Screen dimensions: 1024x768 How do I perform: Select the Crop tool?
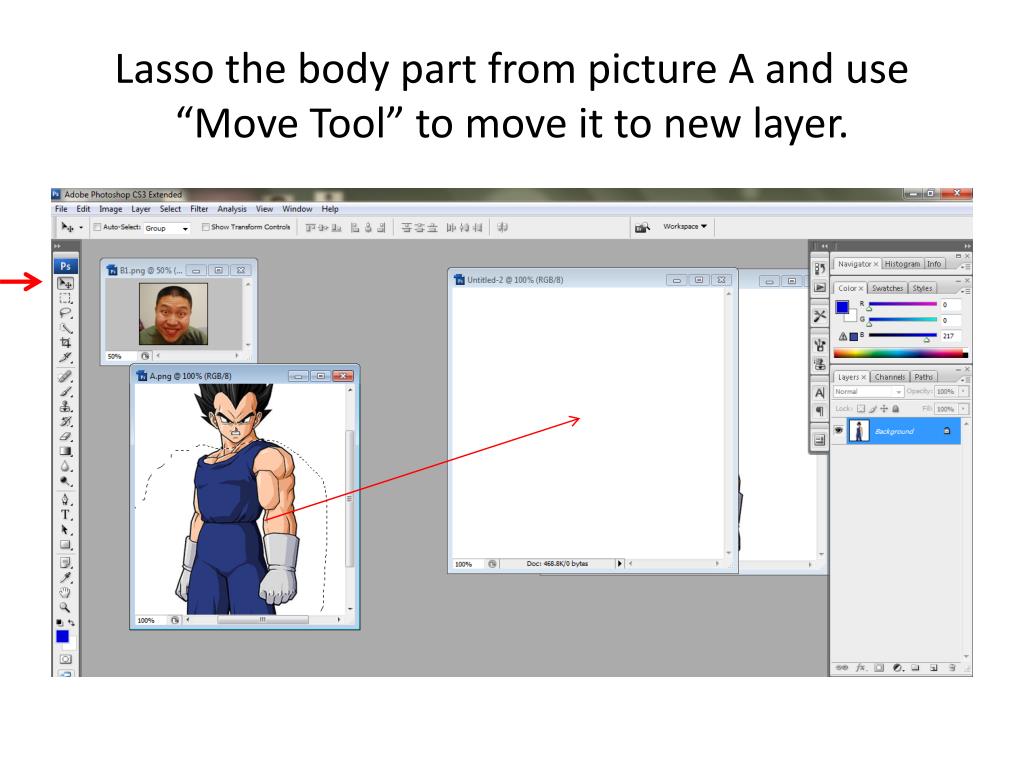65,343
